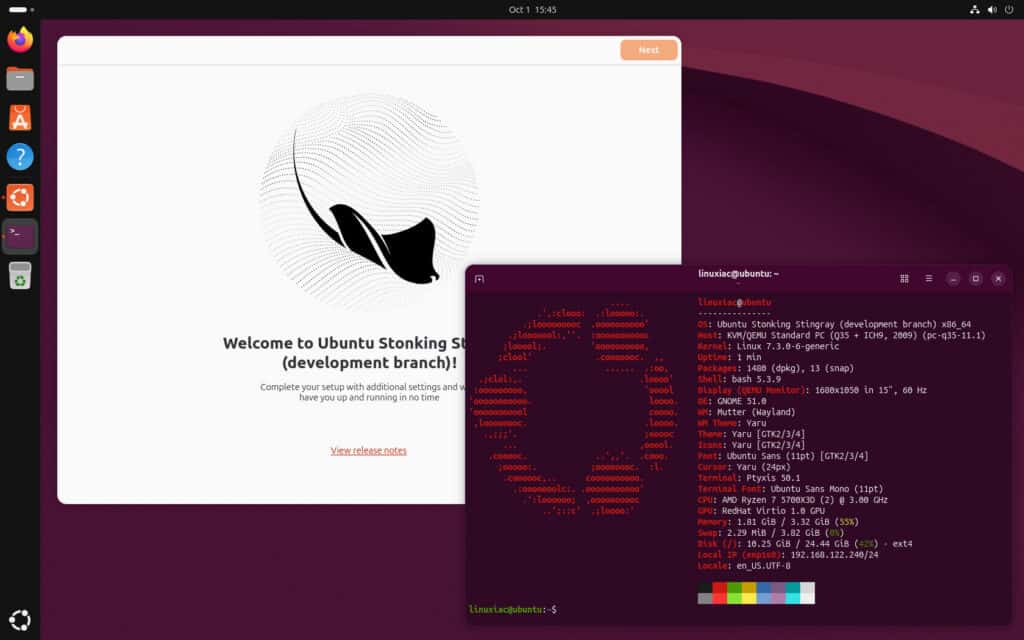Click the stingray illustration in welcome window
The height and width of the screenshot is (640, 1024).
pos(369,202)
